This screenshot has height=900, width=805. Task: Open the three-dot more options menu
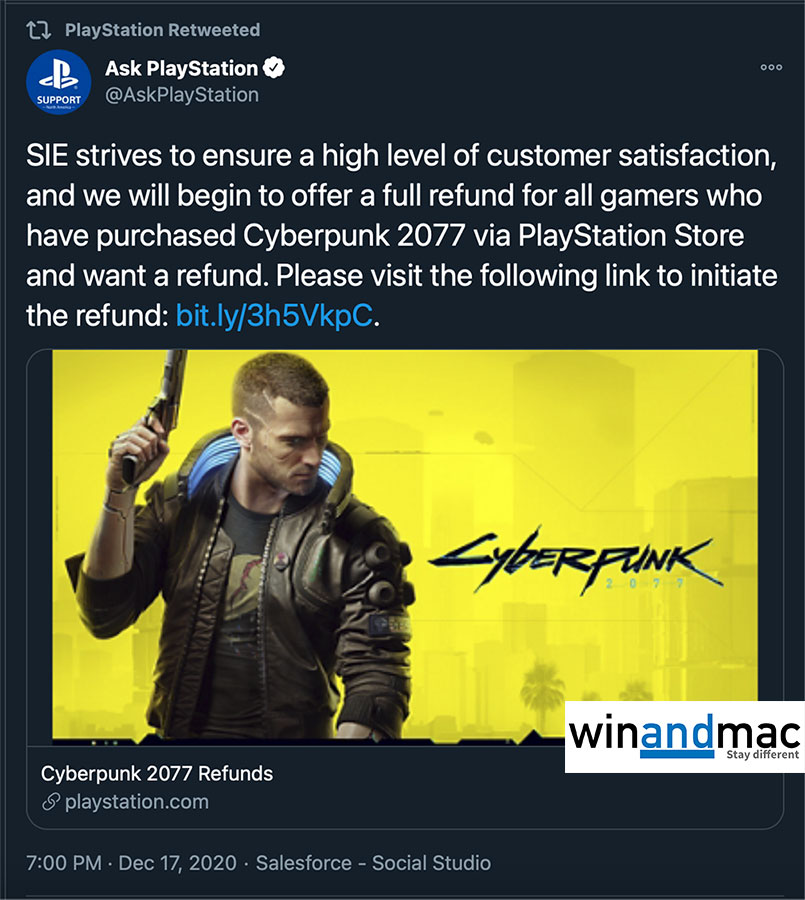coord(771,67)
